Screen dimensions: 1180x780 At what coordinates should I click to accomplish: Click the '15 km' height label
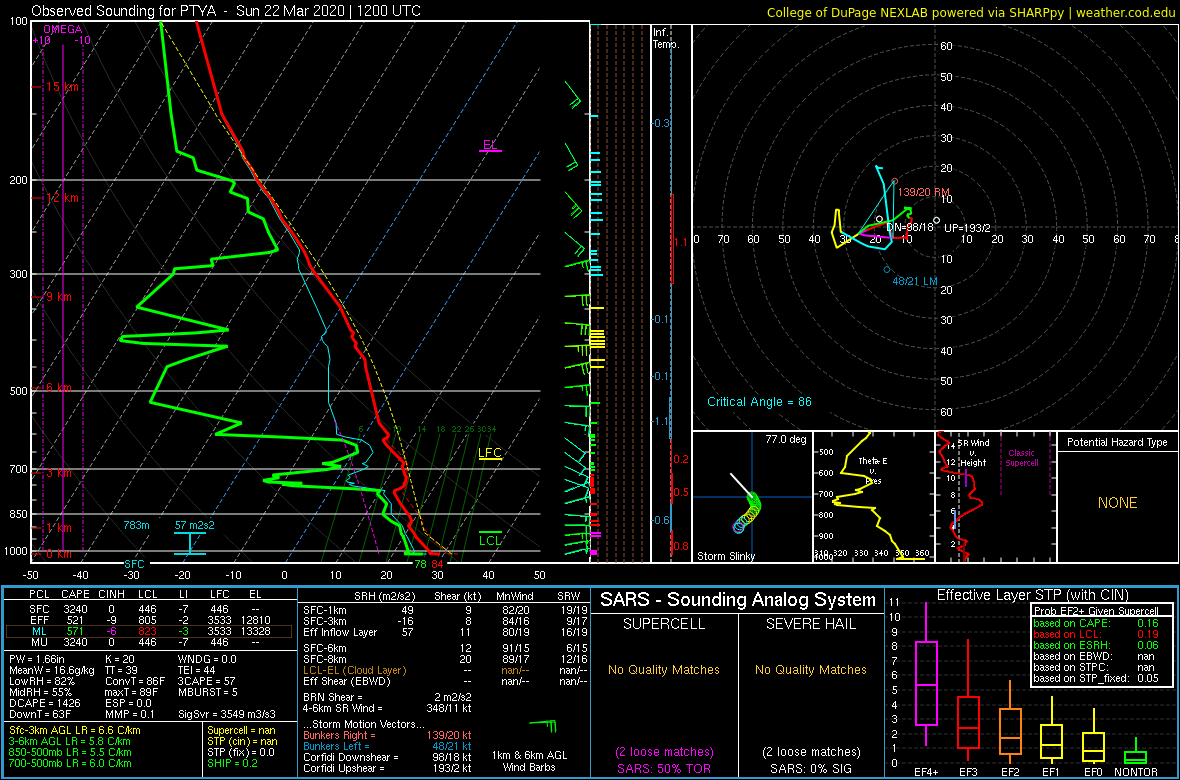tap(62, 87)
